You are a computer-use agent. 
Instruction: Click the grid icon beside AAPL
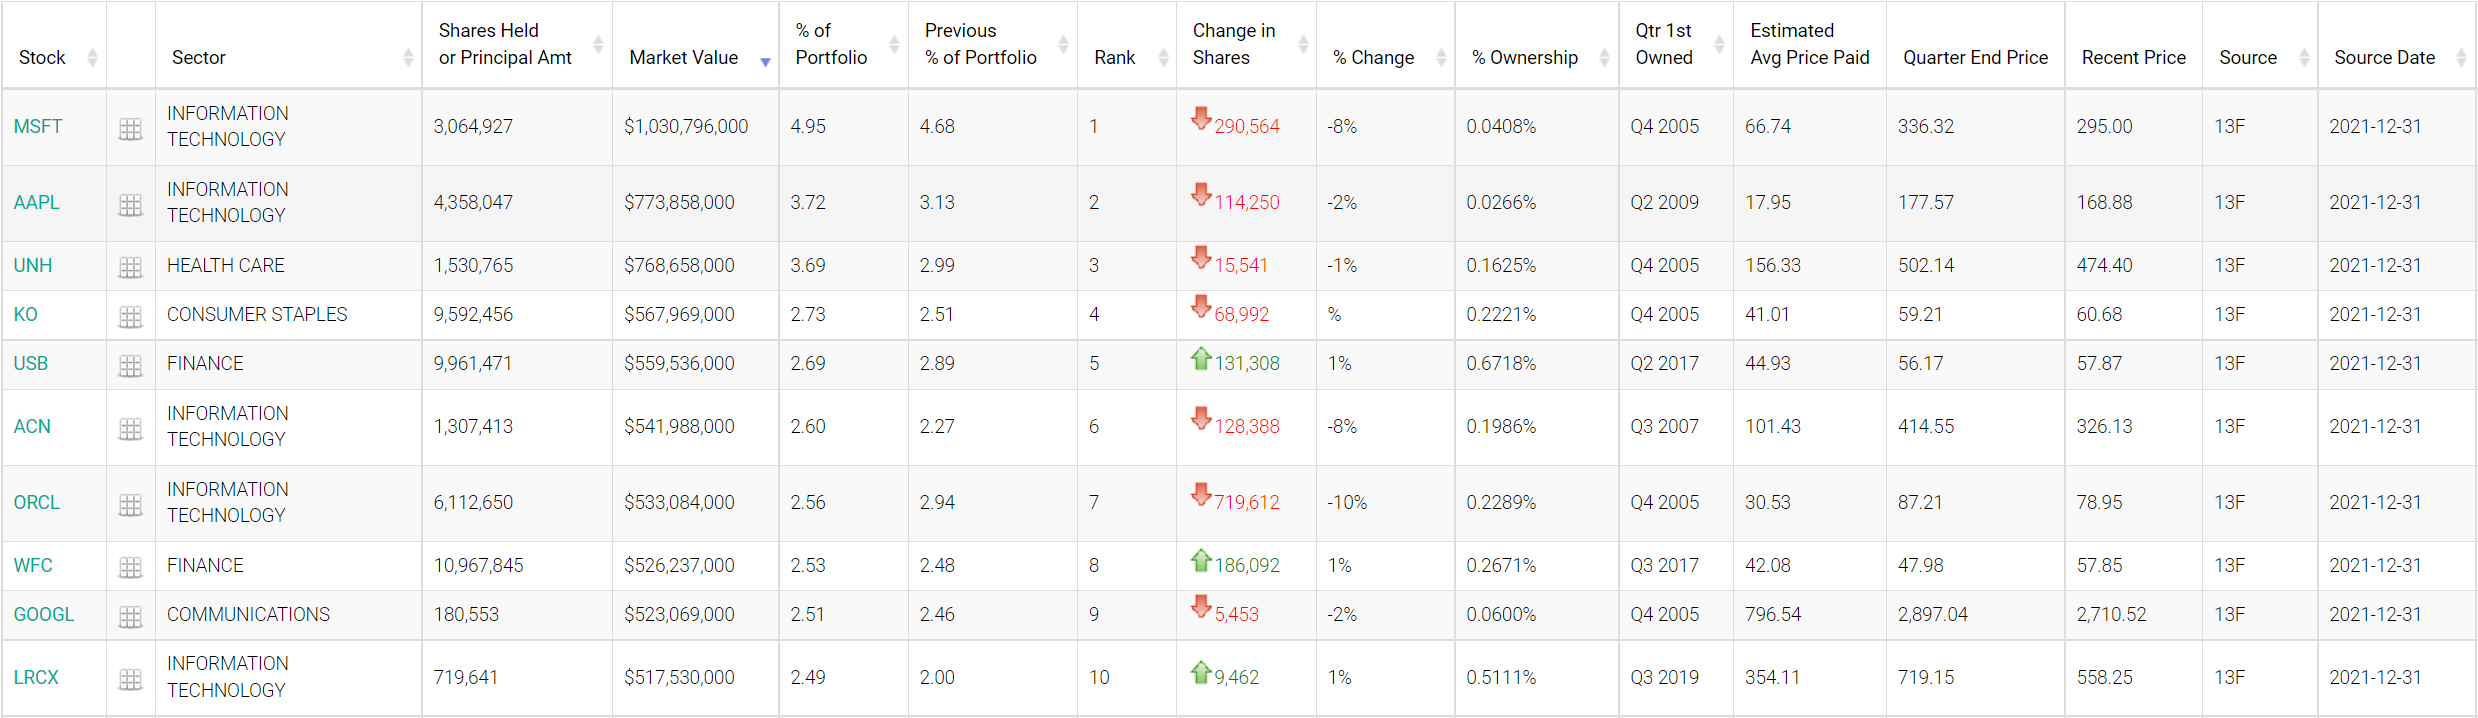[x=130, y=205]
